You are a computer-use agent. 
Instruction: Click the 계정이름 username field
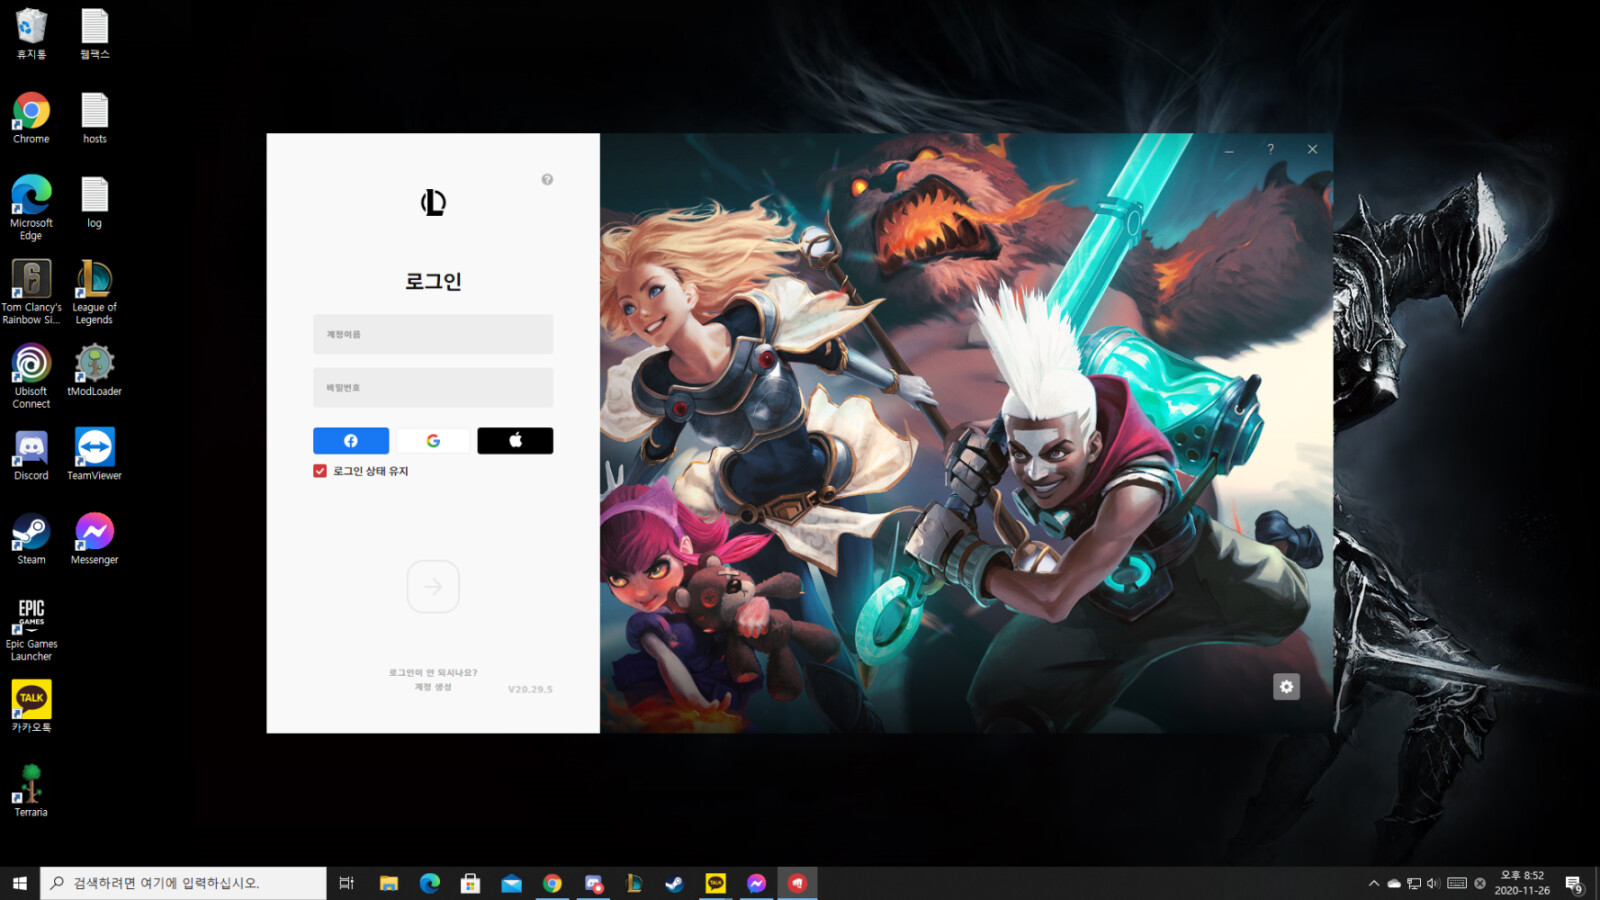pyautogui.click(x=433, y=334)
